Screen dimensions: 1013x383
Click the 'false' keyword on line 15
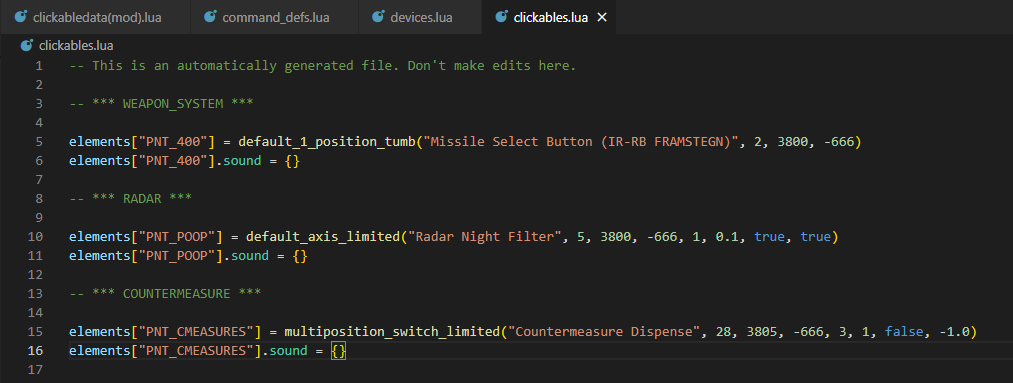tap(904, 332)
